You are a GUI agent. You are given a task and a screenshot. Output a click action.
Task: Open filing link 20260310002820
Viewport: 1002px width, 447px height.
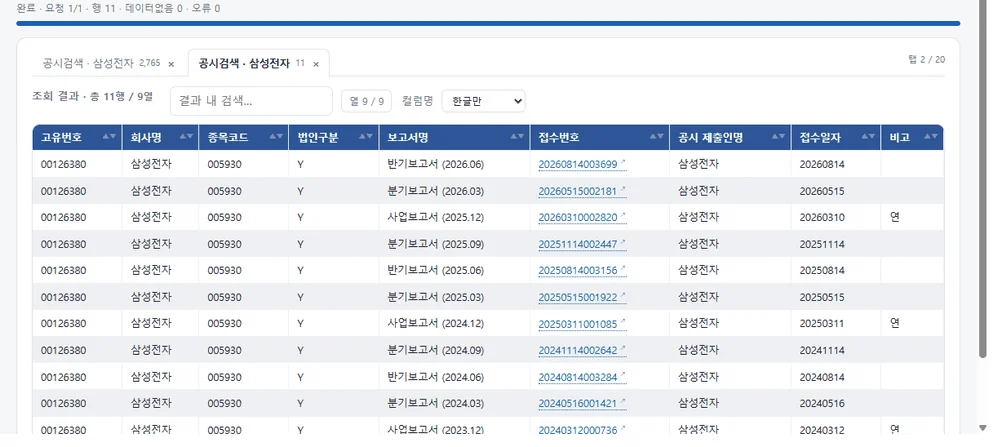(x=582, y=217)
